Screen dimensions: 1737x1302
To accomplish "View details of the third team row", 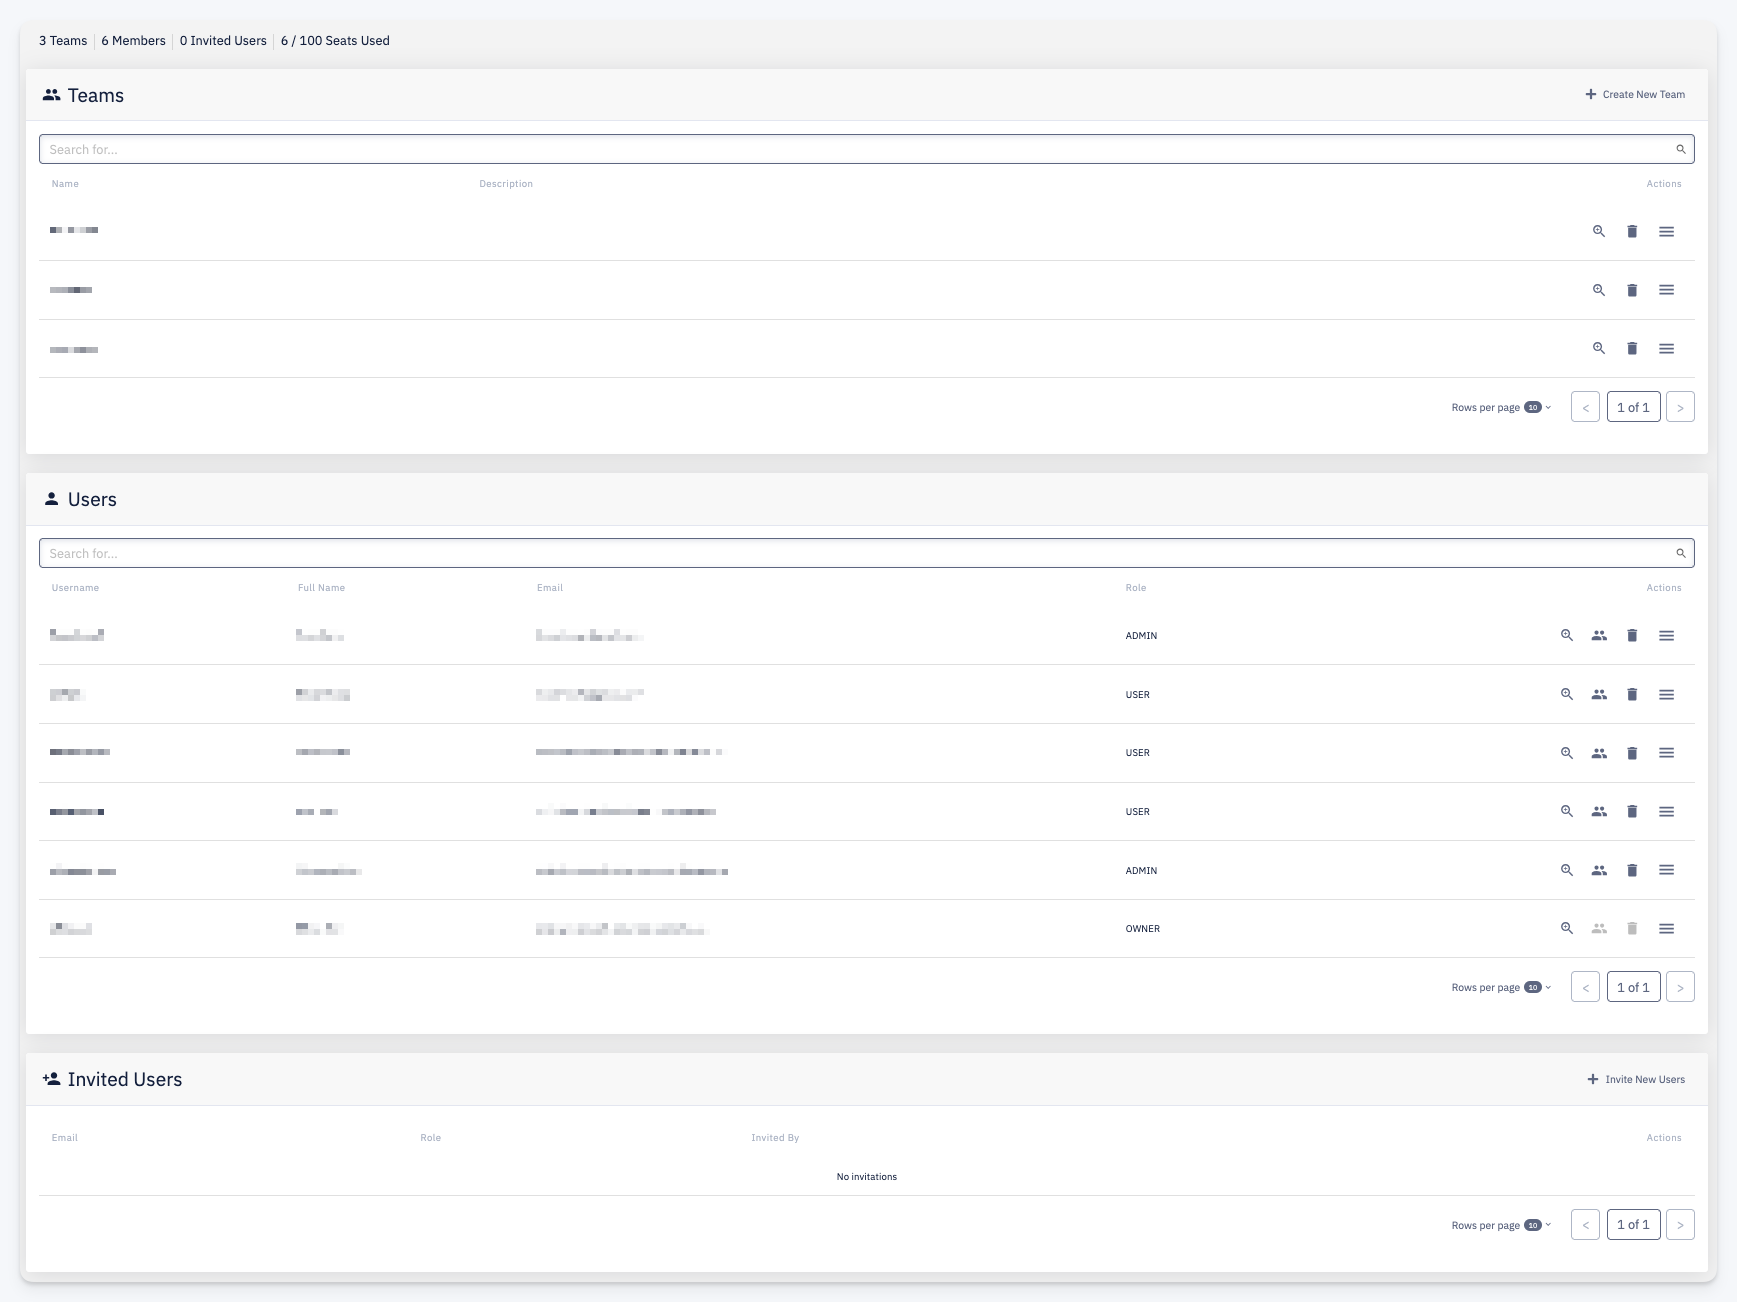I will tap(1599, 348).
